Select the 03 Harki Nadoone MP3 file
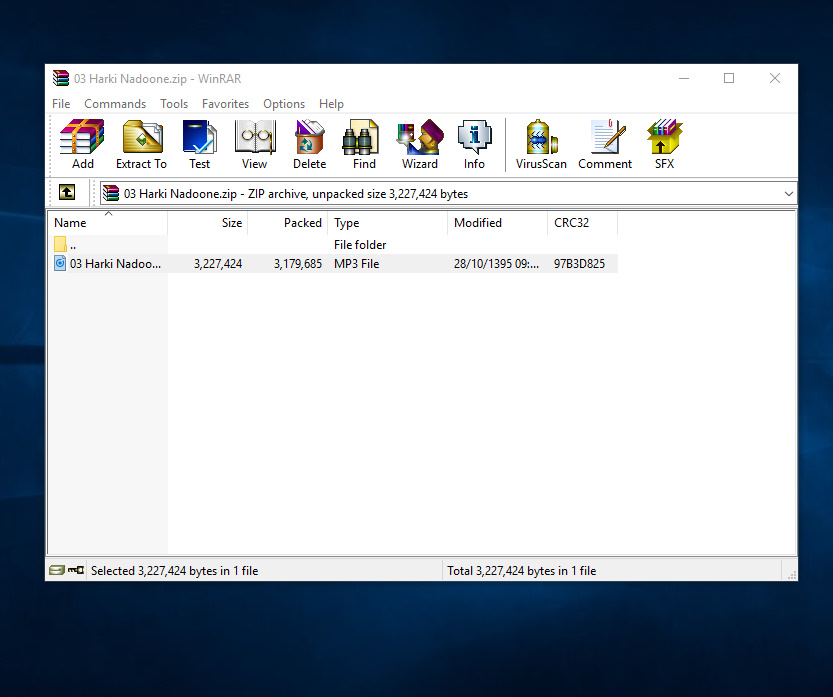This screenshot has height=697, width=833. (108, 264)
